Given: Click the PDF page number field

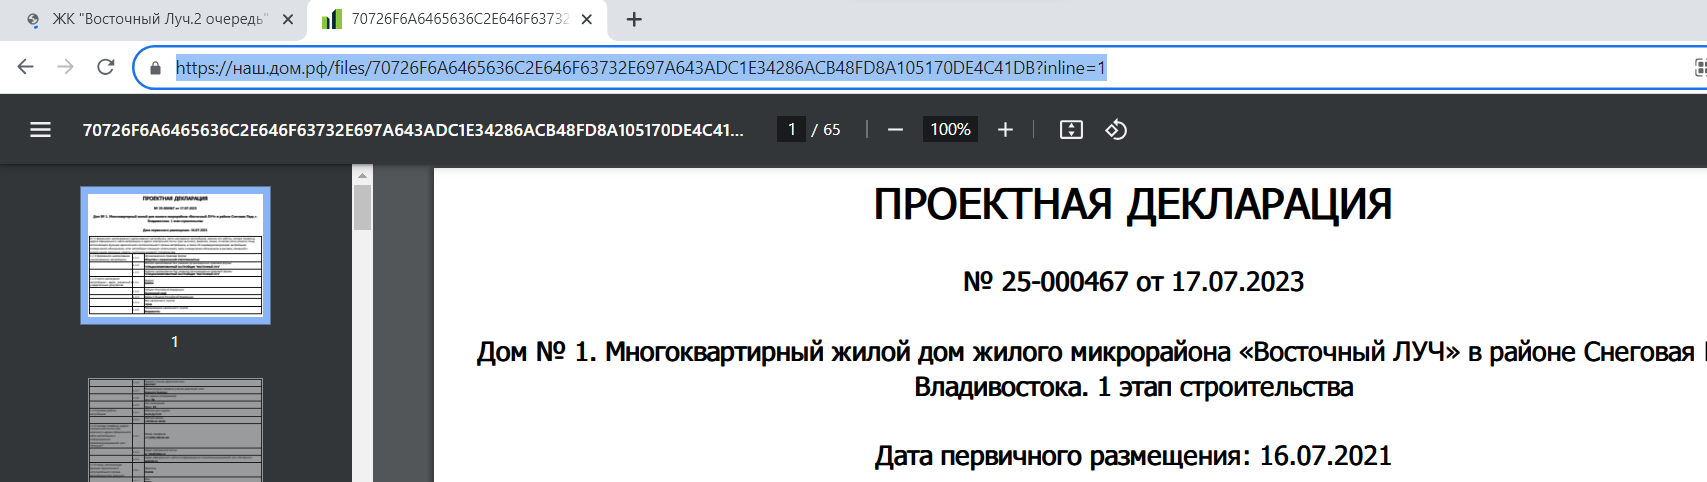Looking at the screenshot, I should (791, 130).
